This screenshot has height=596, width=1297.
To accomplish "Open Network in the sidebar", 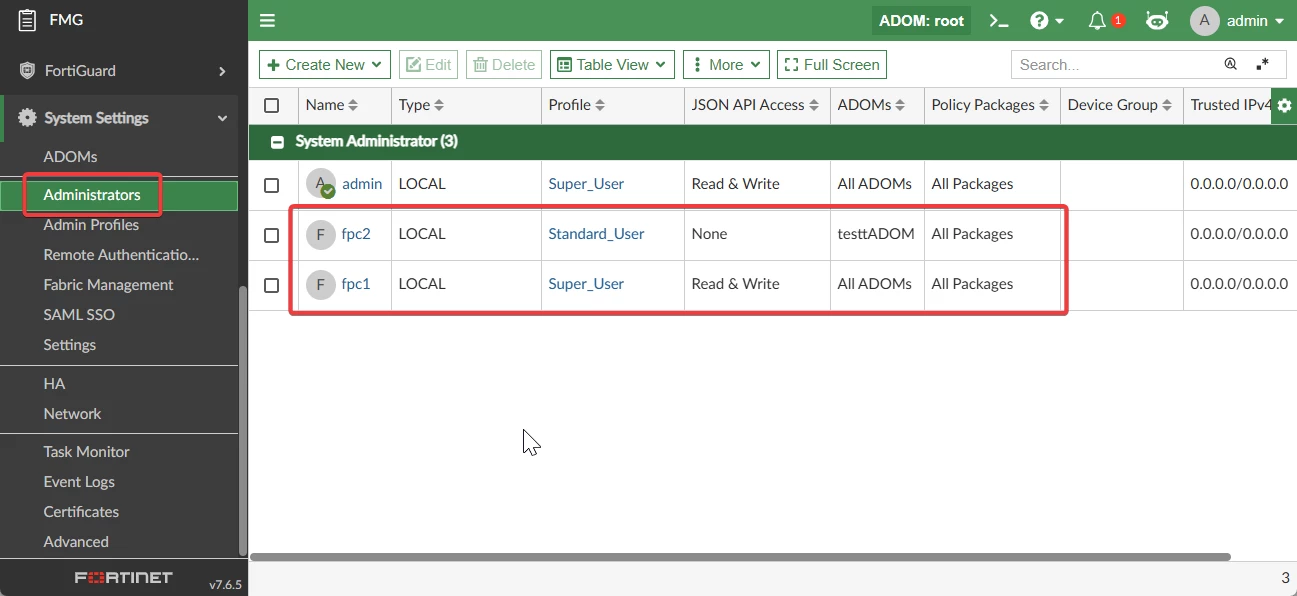I will tap(72, 414).
